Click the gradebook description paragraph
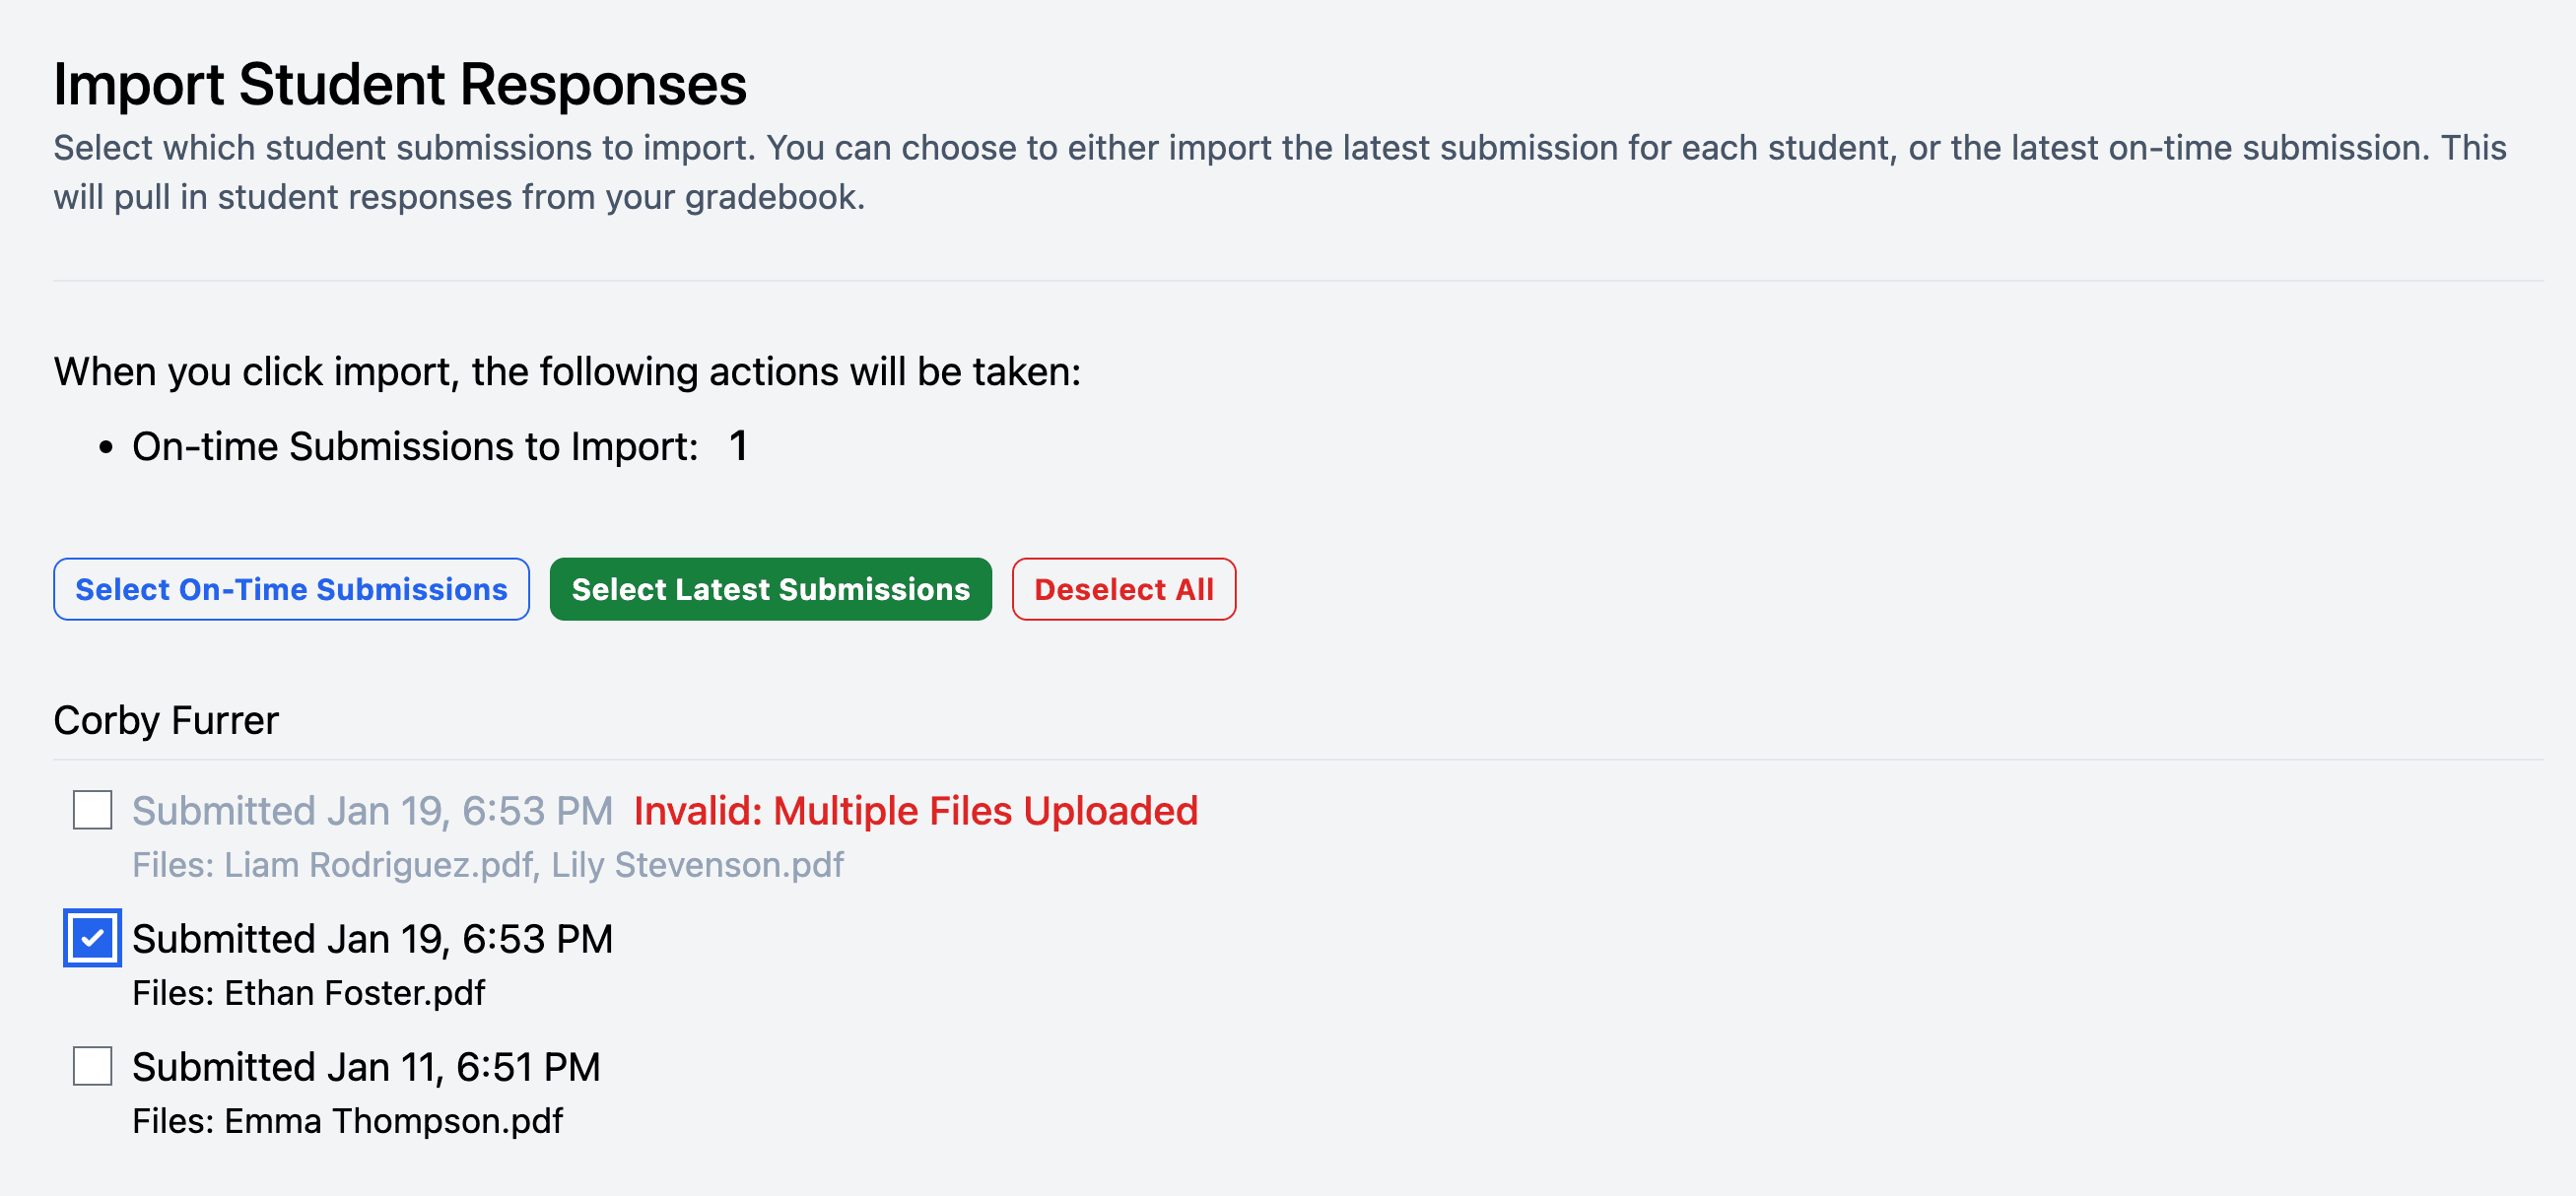 click(x=1280, y=172)
